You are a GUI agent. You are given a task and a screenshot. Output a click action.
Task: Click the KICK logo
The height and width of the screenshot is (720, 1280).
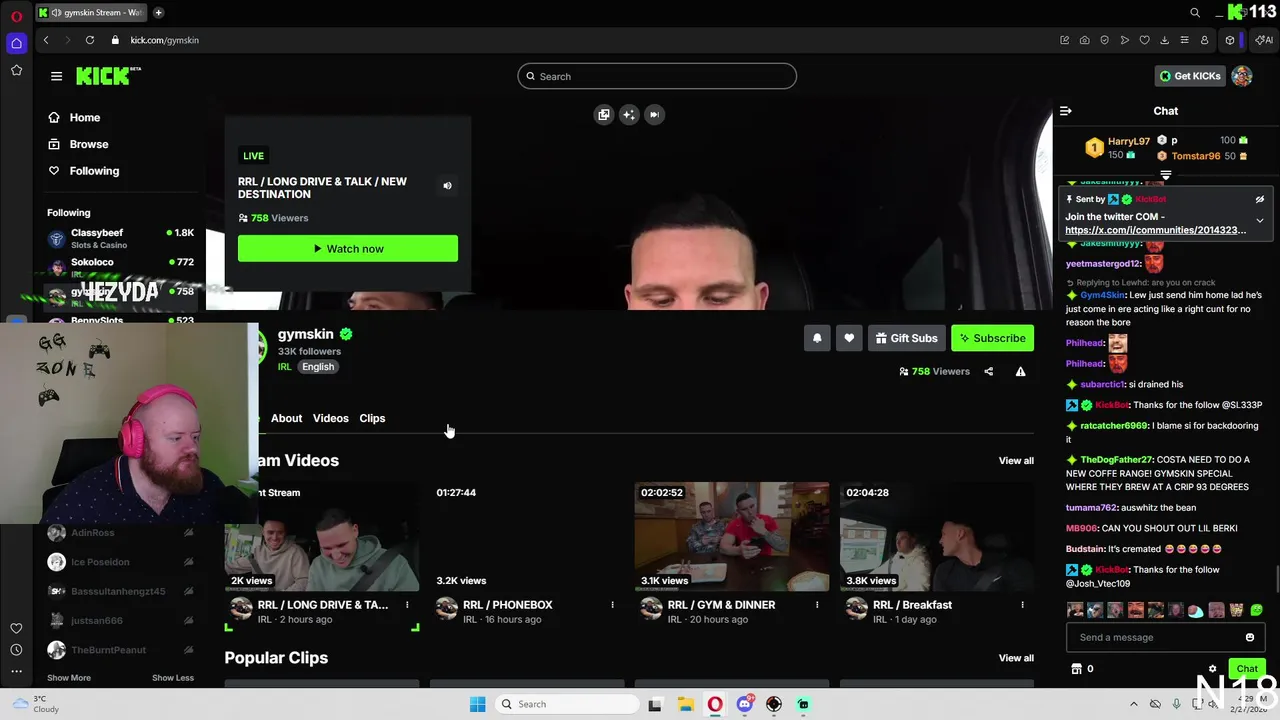(109, 76)
